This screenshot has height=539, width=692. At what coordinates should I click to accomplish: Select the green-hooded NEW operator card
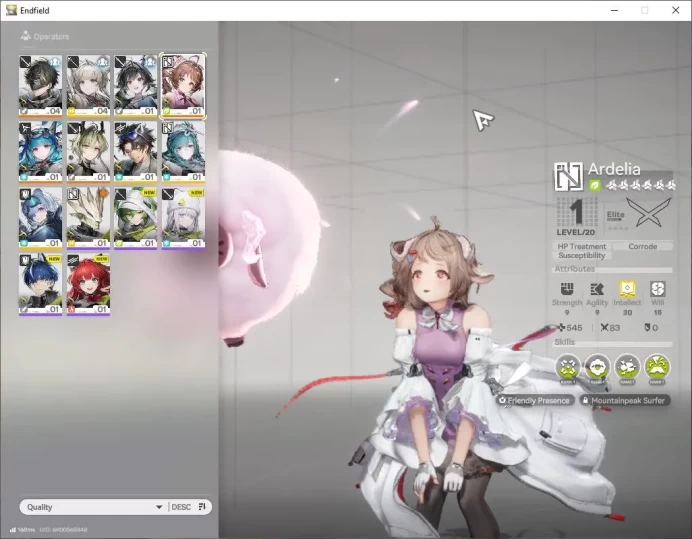point(135,218)
